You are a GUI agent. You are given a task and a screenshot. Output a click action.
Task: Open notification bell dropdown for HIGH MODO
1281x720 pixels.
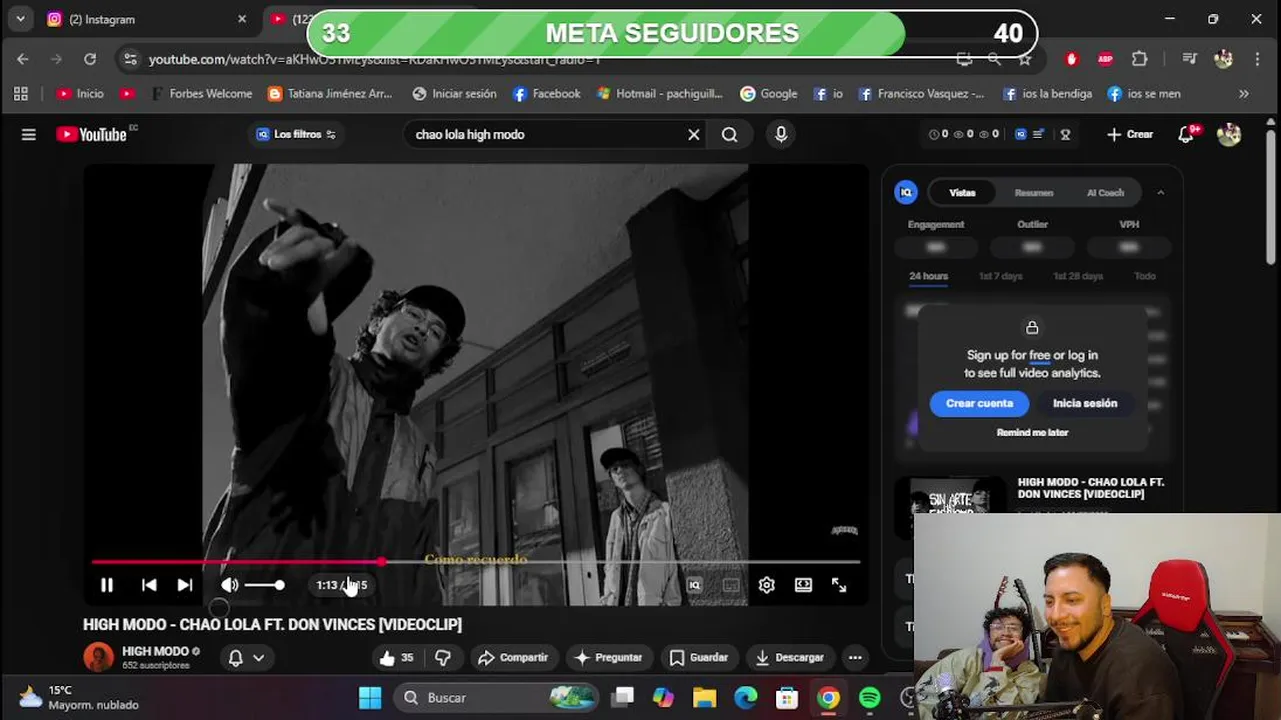tap(246, 657)
